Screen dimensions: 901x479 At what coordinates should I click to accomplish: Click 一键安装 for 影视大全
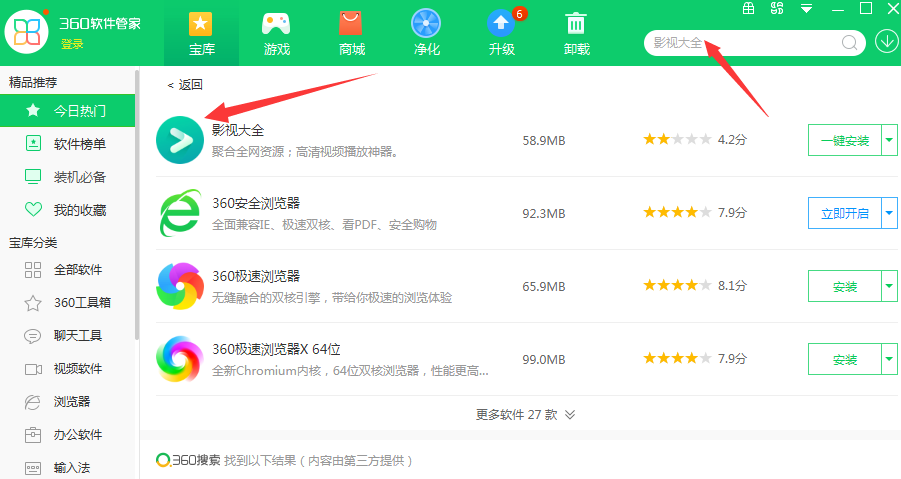[845, 140]
